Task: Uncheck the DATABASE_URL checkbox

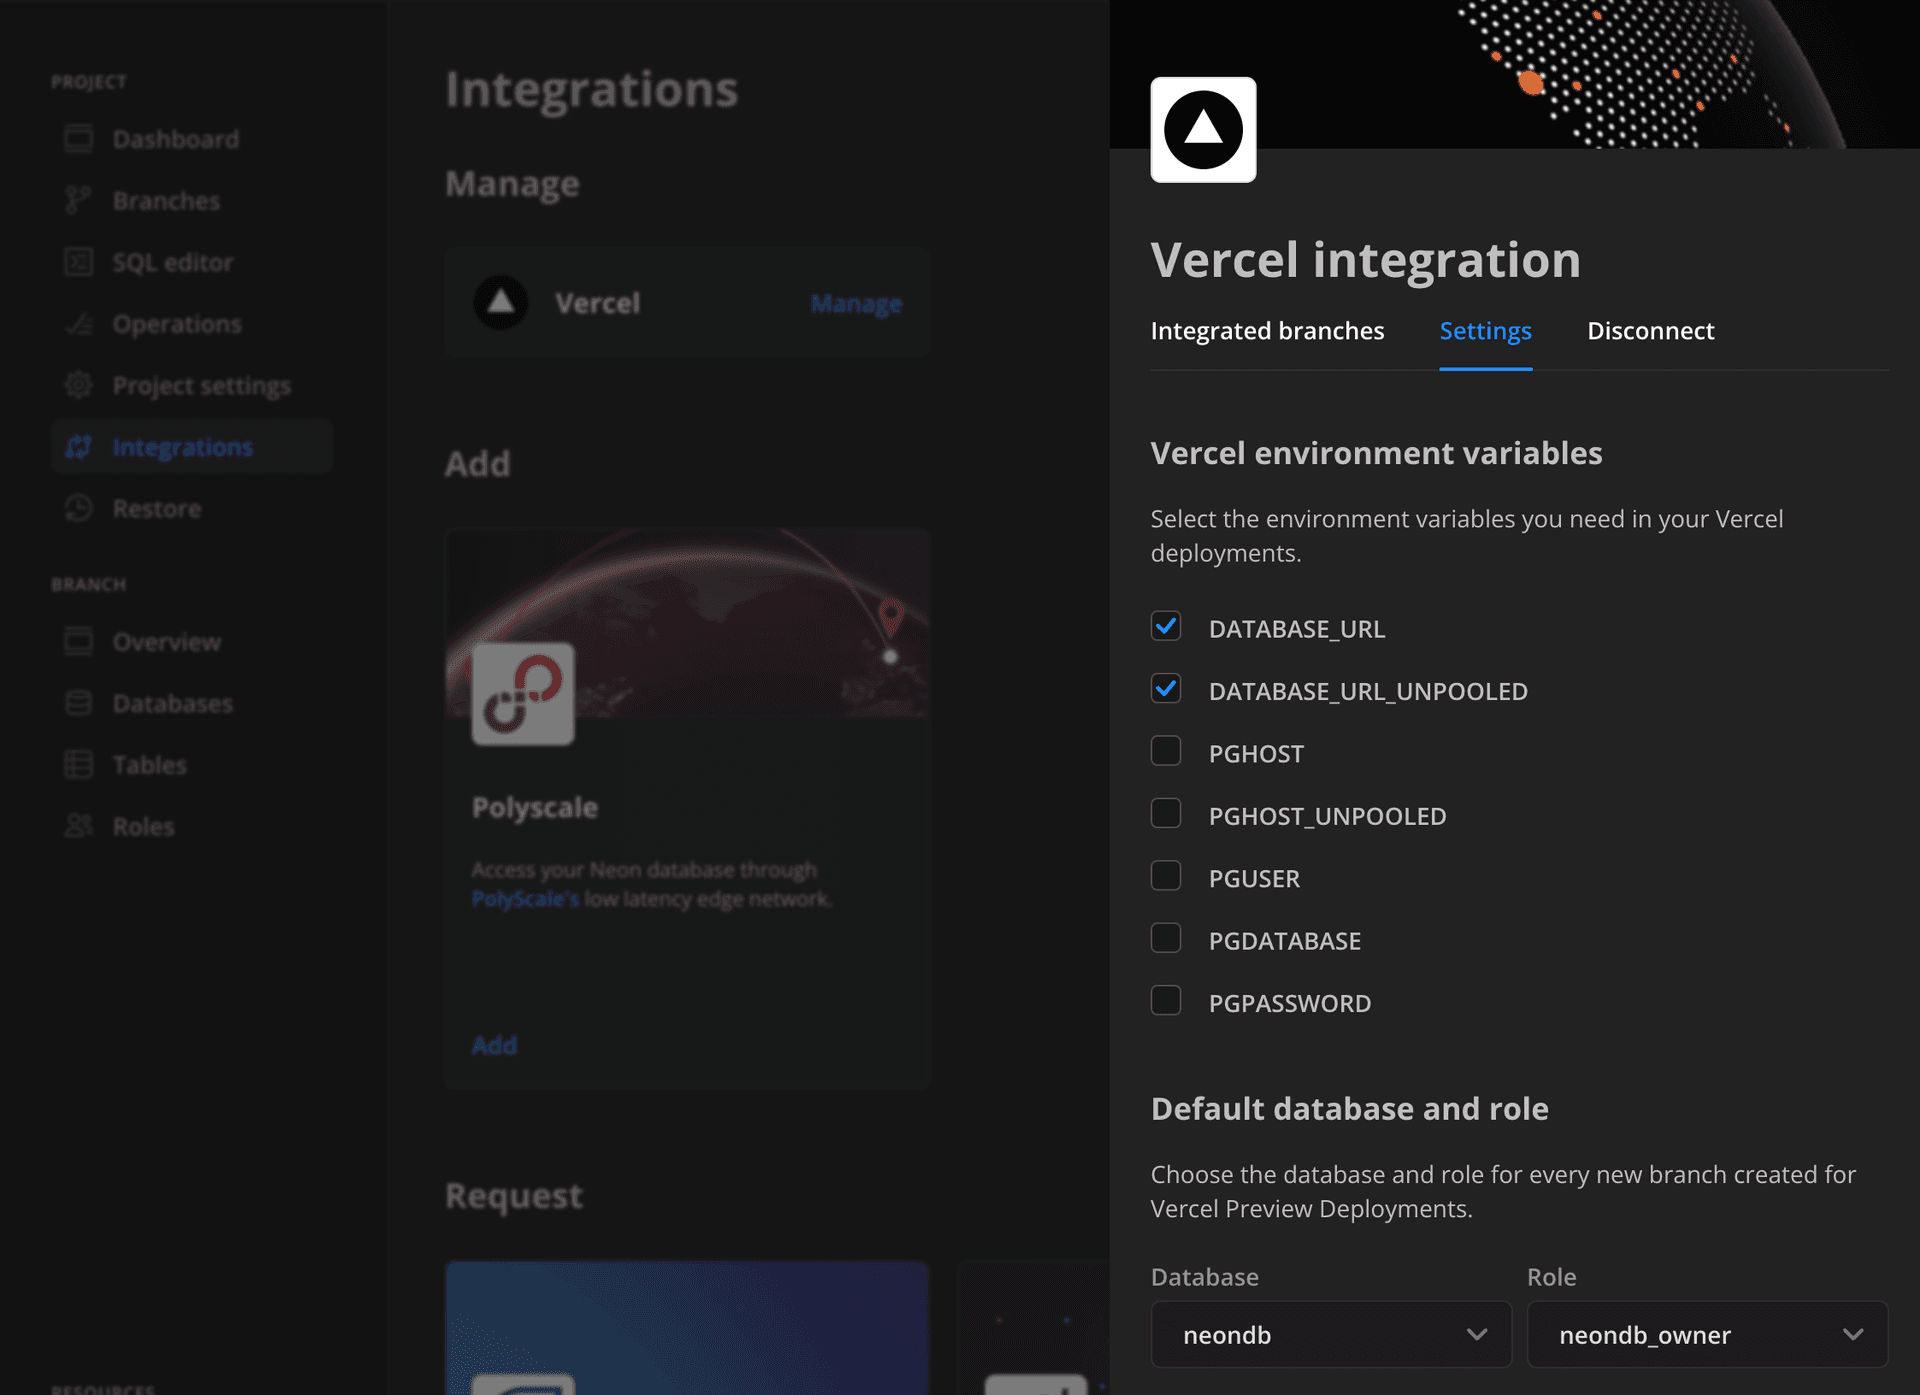Action: click(x=1166, y=627)
